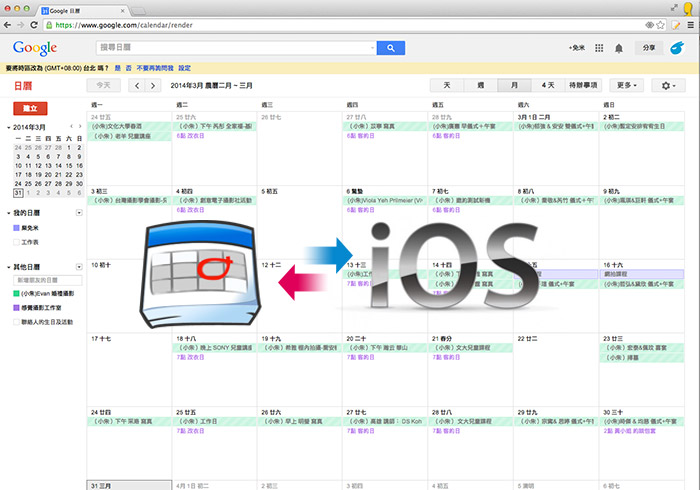Click the green padlock in the address bar
Viewport: 700px width, 490px height.
coord(49,25)
